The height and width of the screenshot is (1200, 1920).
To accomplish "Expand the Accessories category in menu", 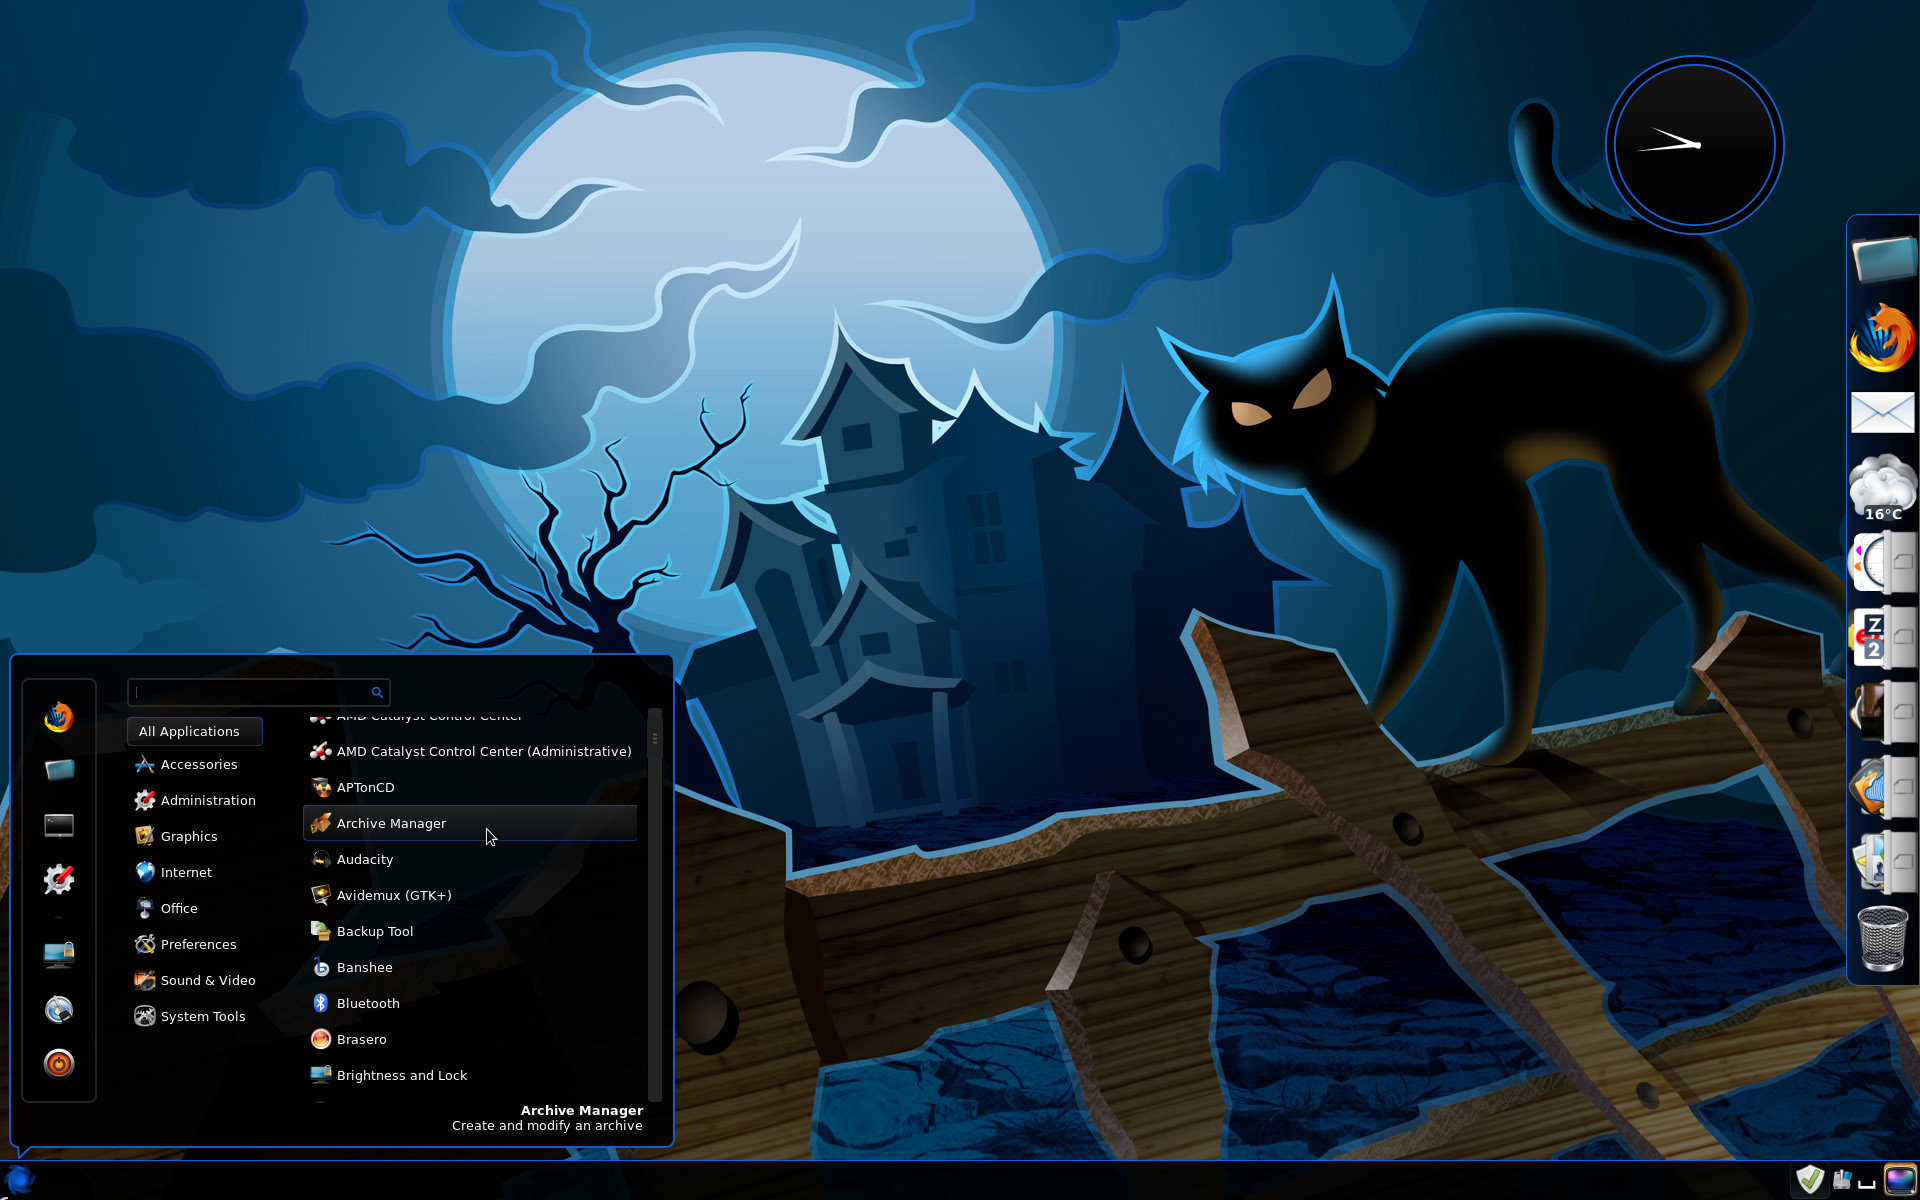I will coord(198,763).
